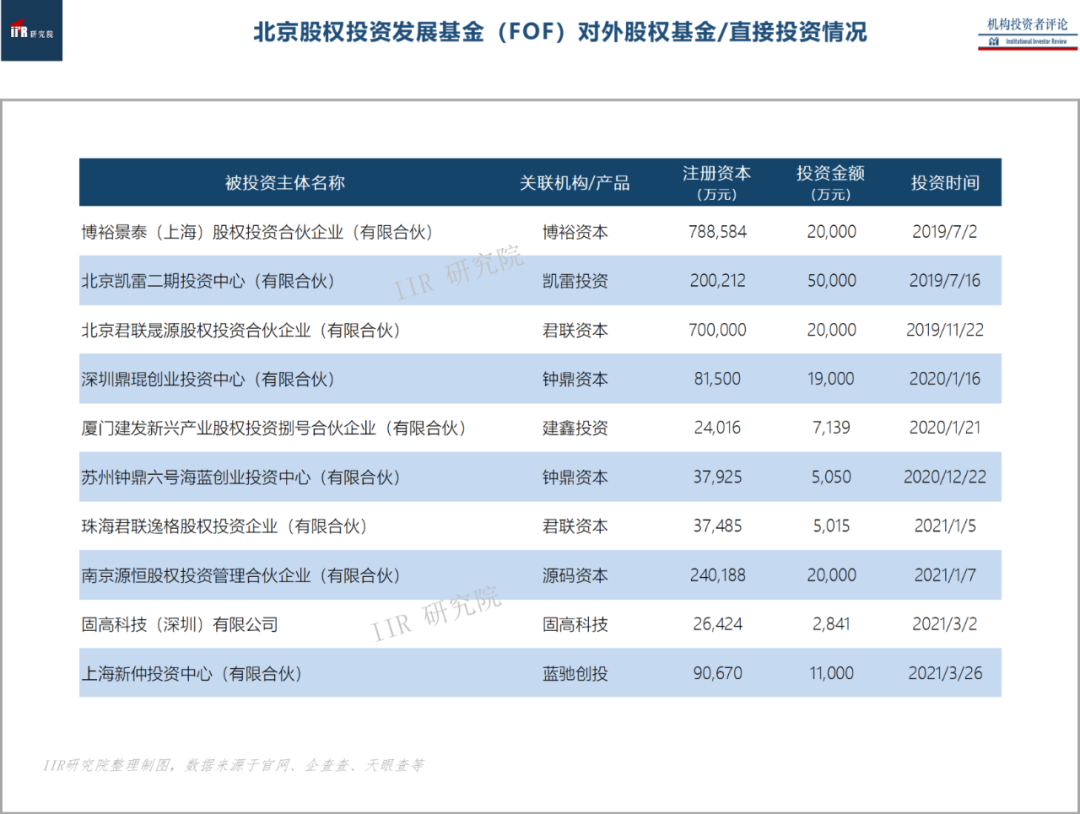1080x814 pixels.
Task: Select registered capital 90,670
Action: tap(717, 674)
